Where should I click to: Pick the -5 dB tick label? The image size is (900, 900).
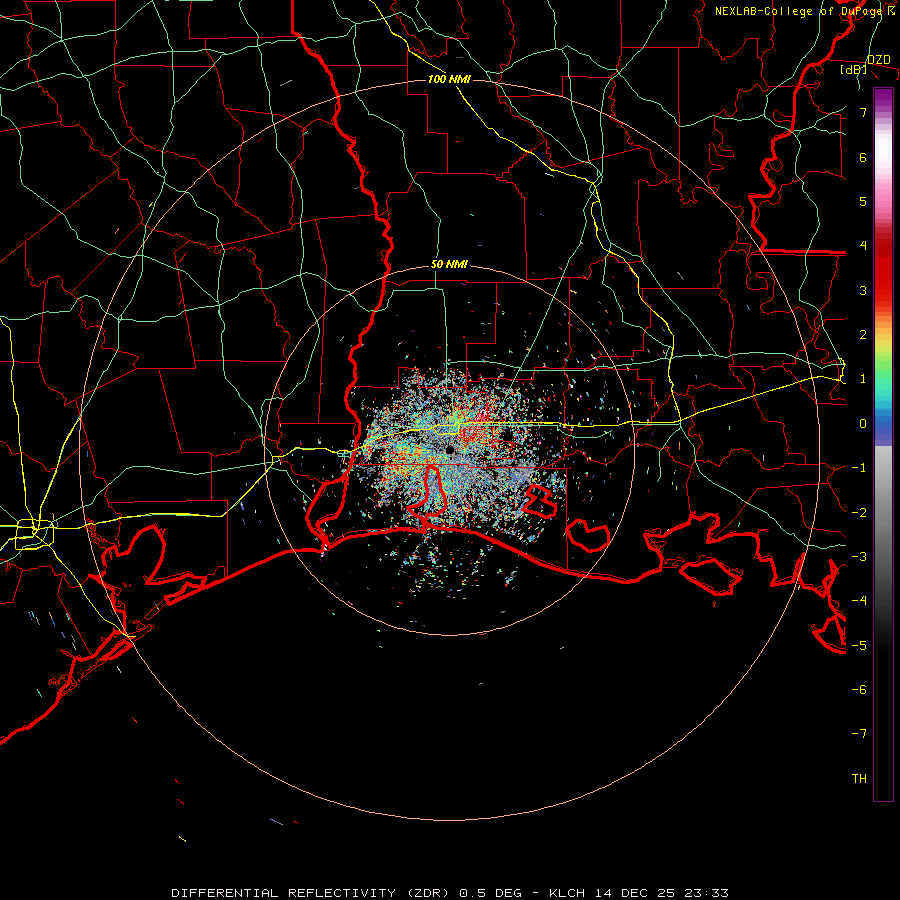pyautogui.click(x=859, y=645)
